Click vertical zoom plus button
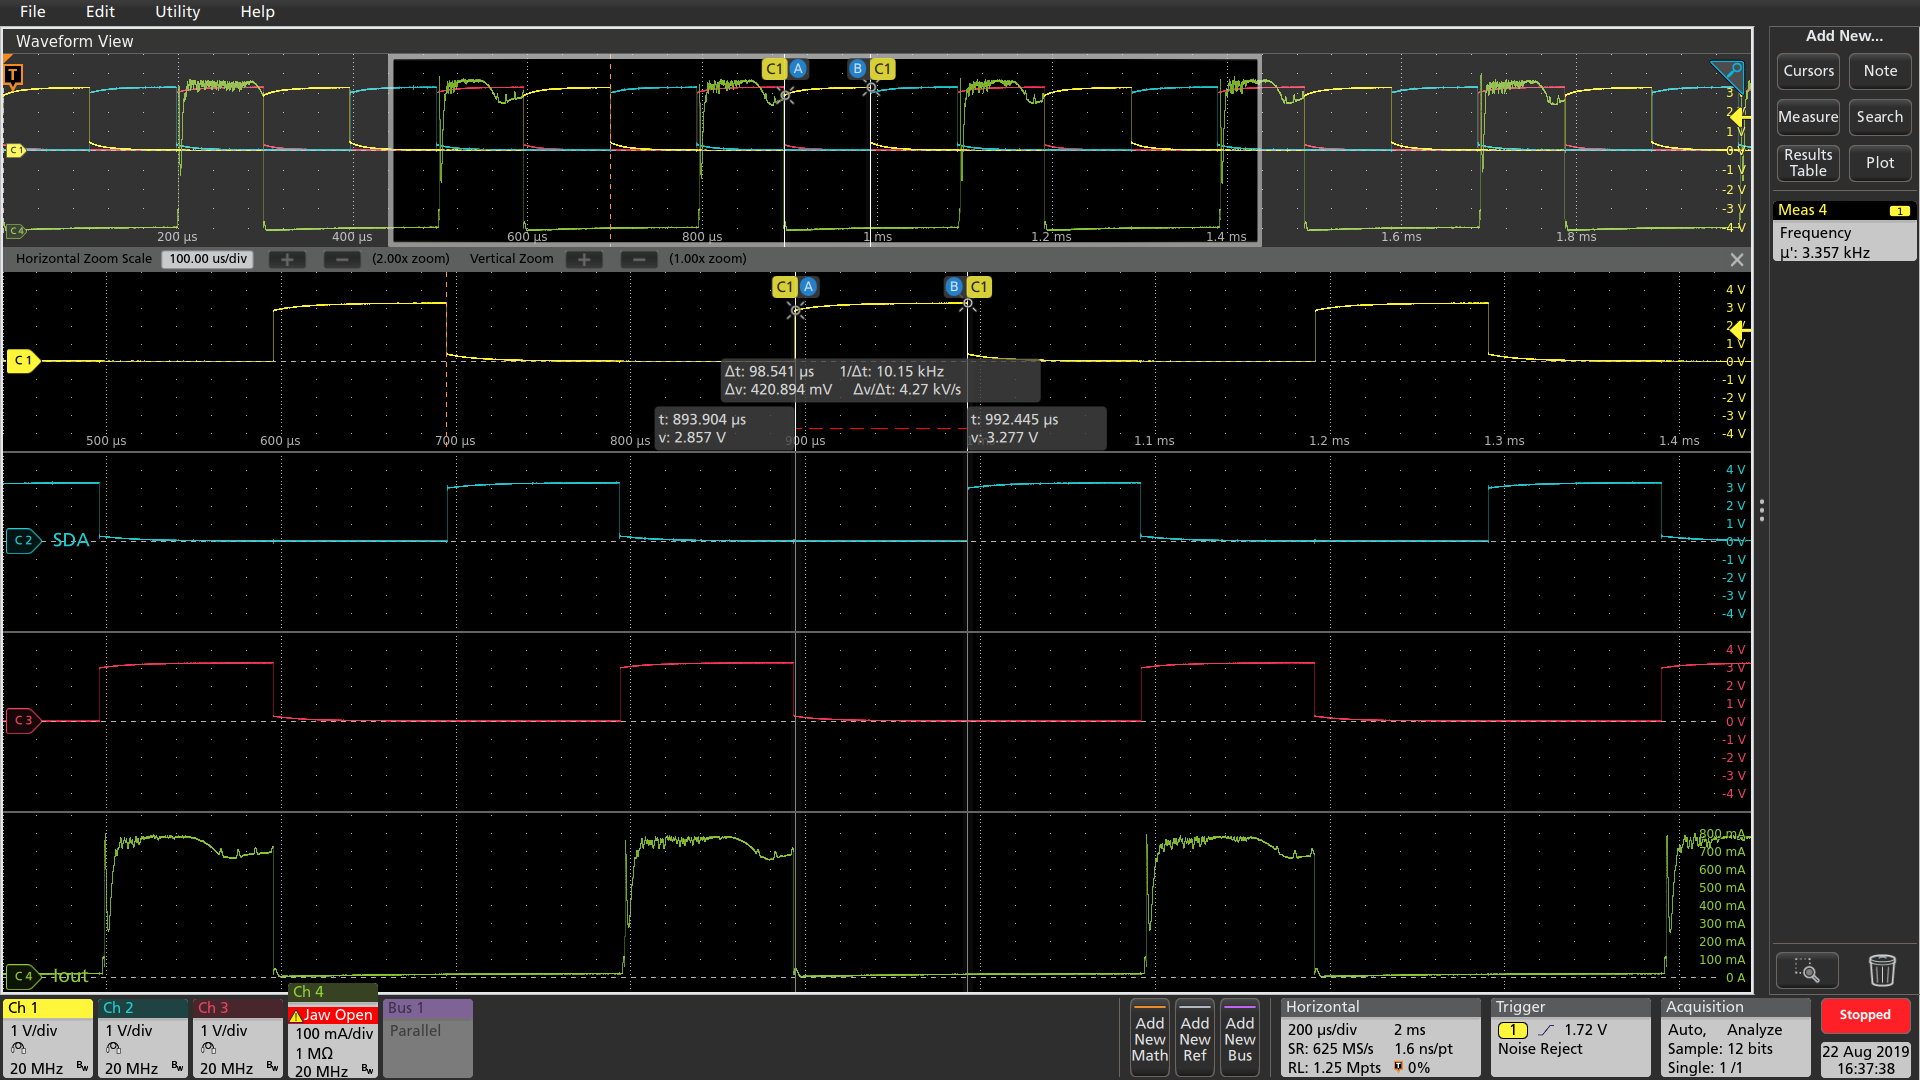 click(584, 259)
